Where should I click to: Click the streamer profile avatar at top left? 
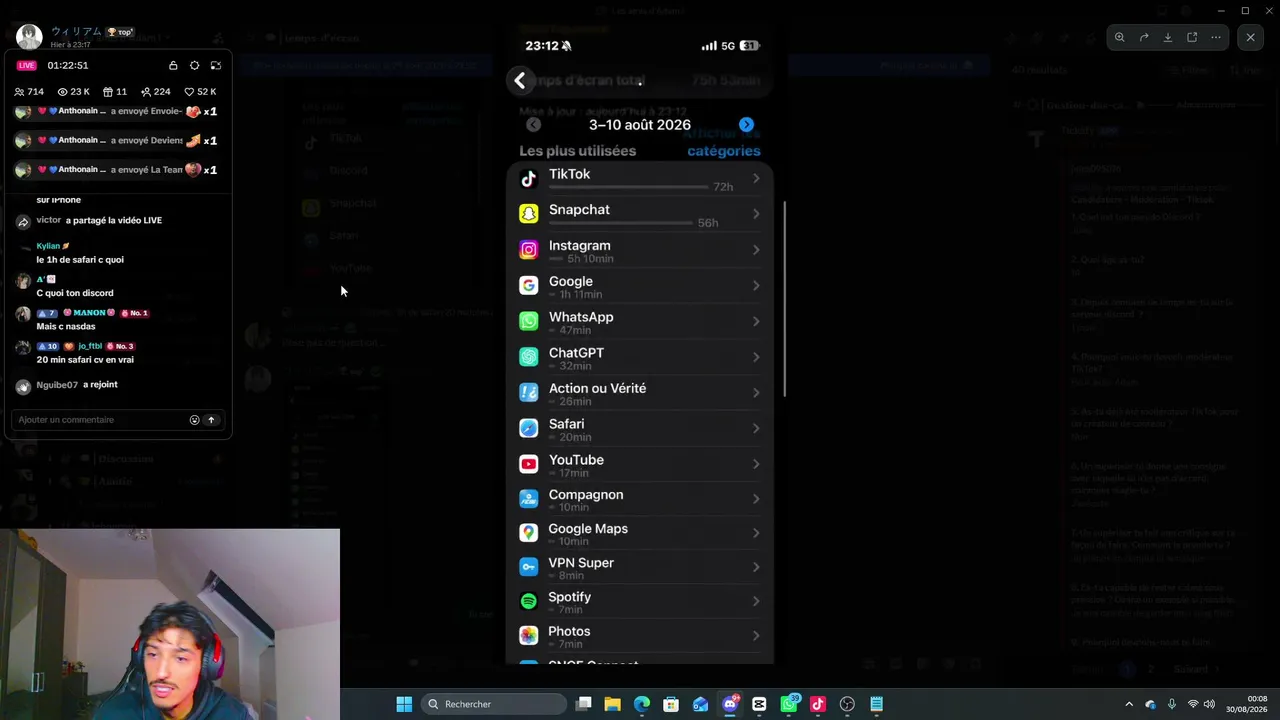click(x=29, y=37)
